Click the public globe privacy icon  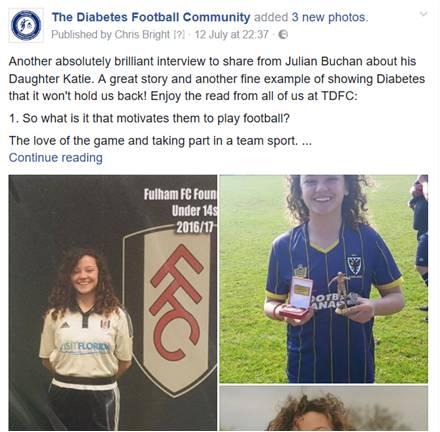tap(283, 34)
